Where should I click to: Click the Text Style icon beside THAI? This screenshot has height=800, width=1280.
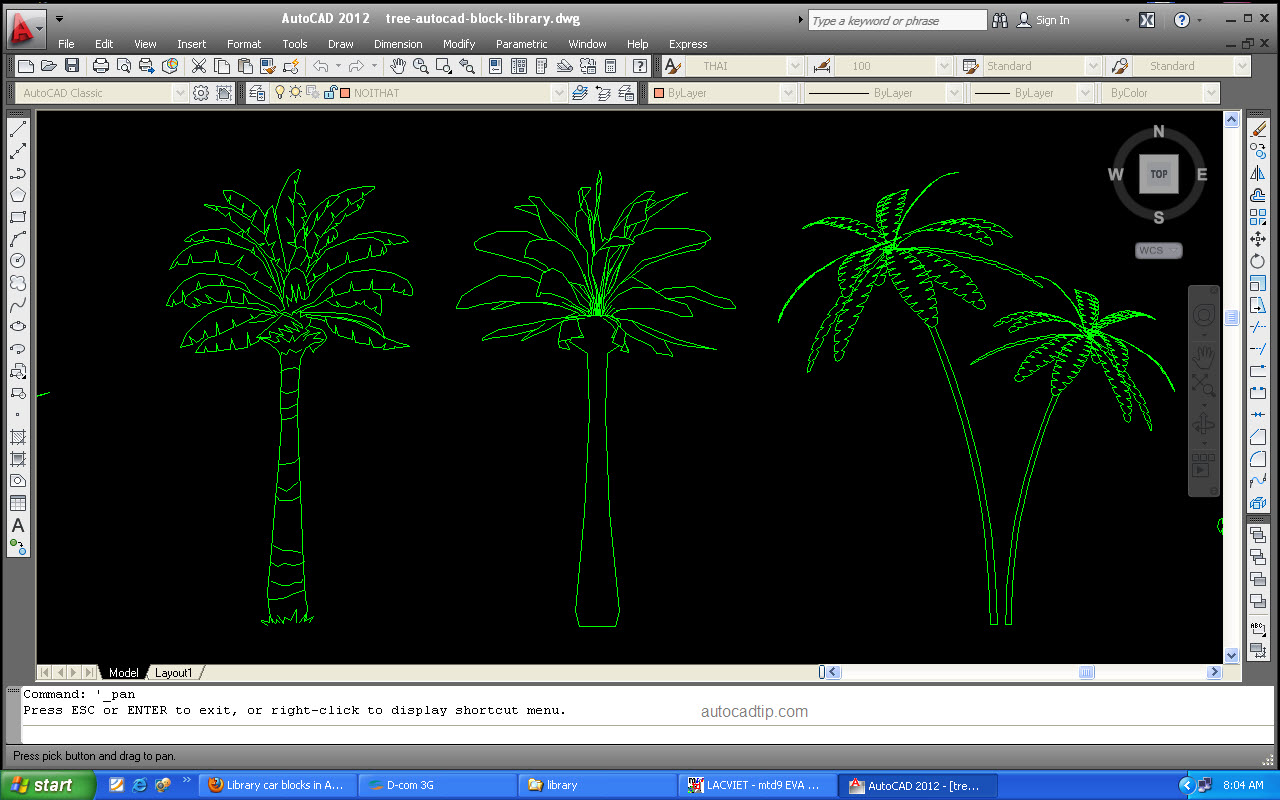point(673,66)
